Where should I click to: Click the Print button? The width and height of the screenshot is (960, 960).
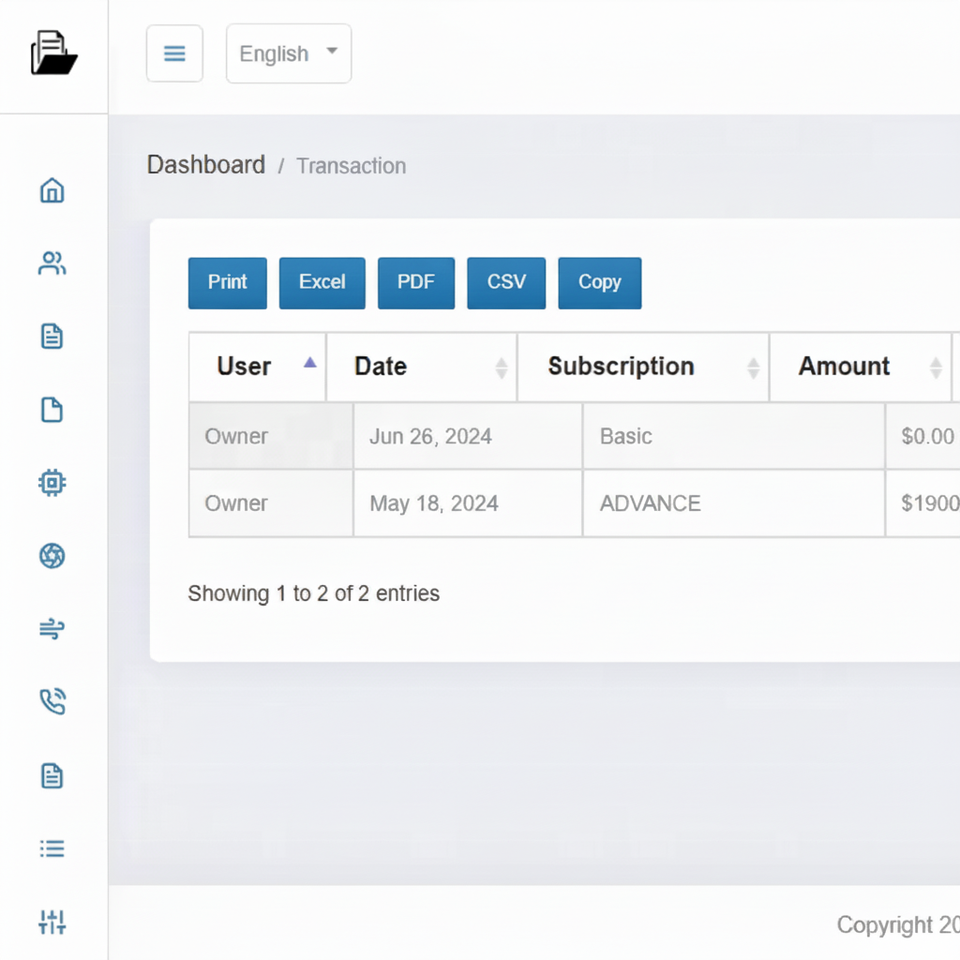pos(227,283)
